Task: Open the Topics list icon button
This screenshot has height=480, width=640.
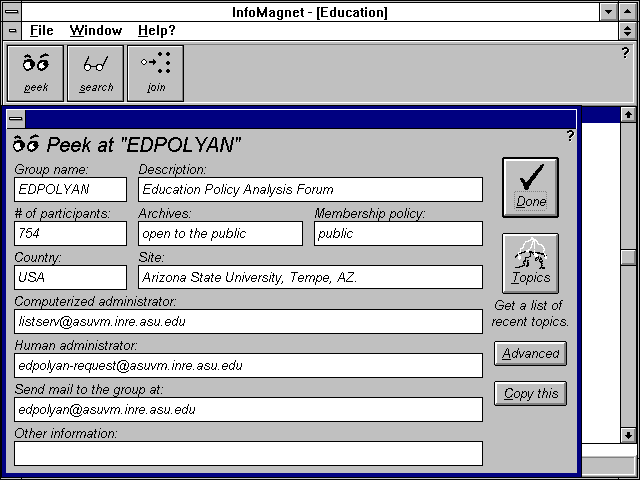Action: pyautogui.click(x=530, y=262)
